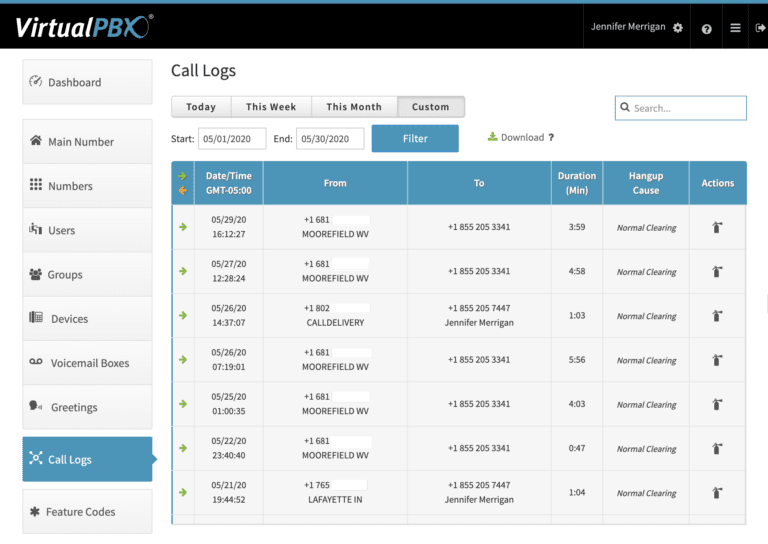The width and height of the screenshot is (768, 544).
Task: Select the This Week date range tab
Action: [271, 107]
